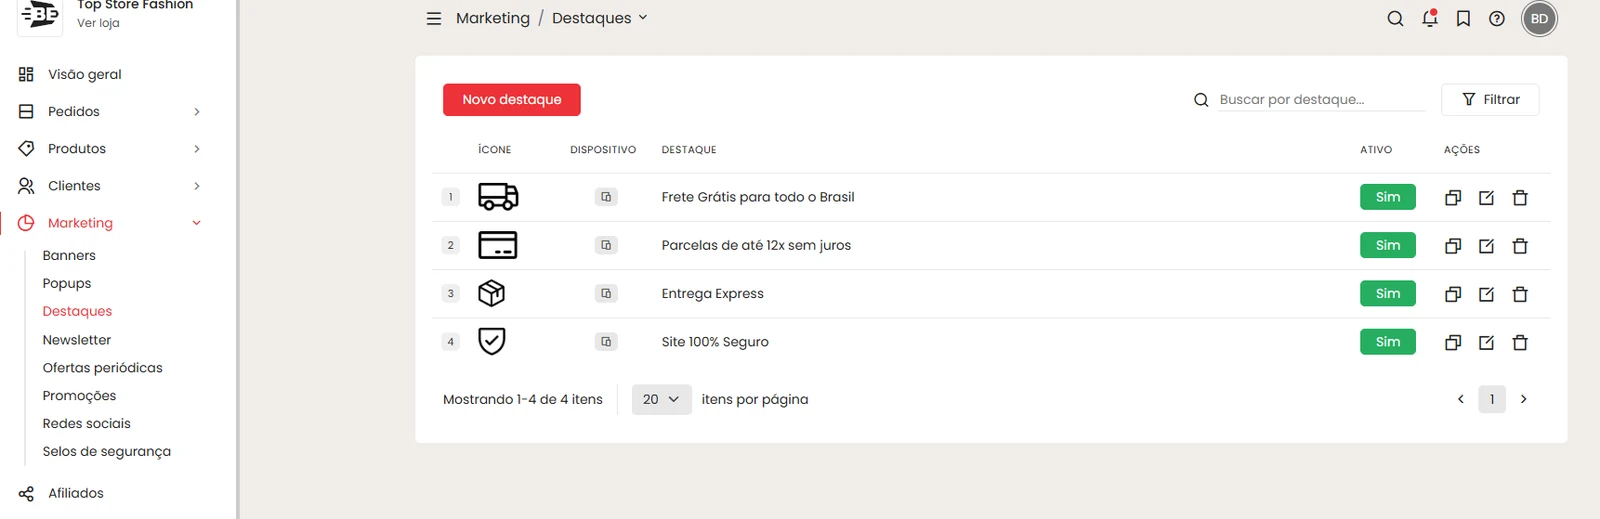Viewport: 1600px width, 519px height.
Task: Edit the Site 100% Seguro highlight
Action: [x=1487, y=343]
